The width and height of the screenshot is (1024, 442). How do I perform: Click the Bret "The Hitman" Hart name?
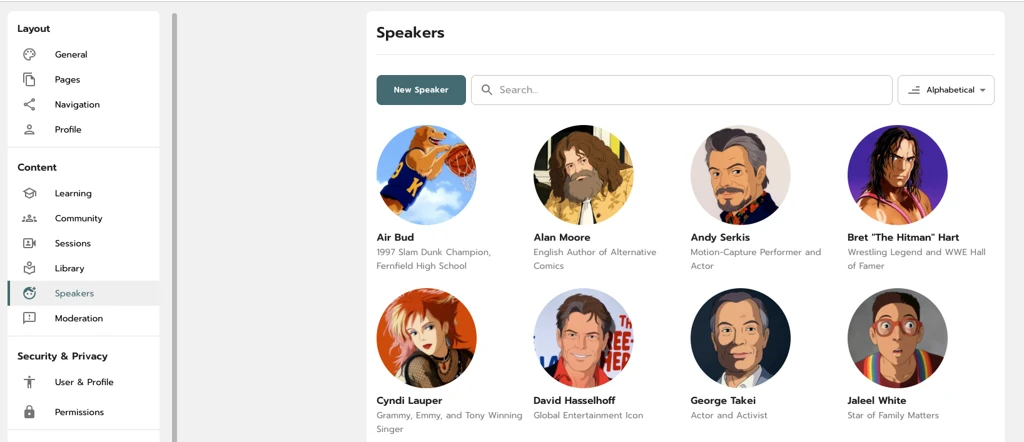click(903, 237)
